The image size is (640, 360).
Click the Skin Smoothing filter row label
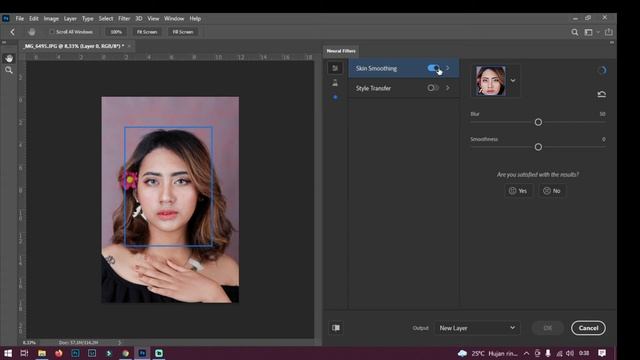(376, 68)
